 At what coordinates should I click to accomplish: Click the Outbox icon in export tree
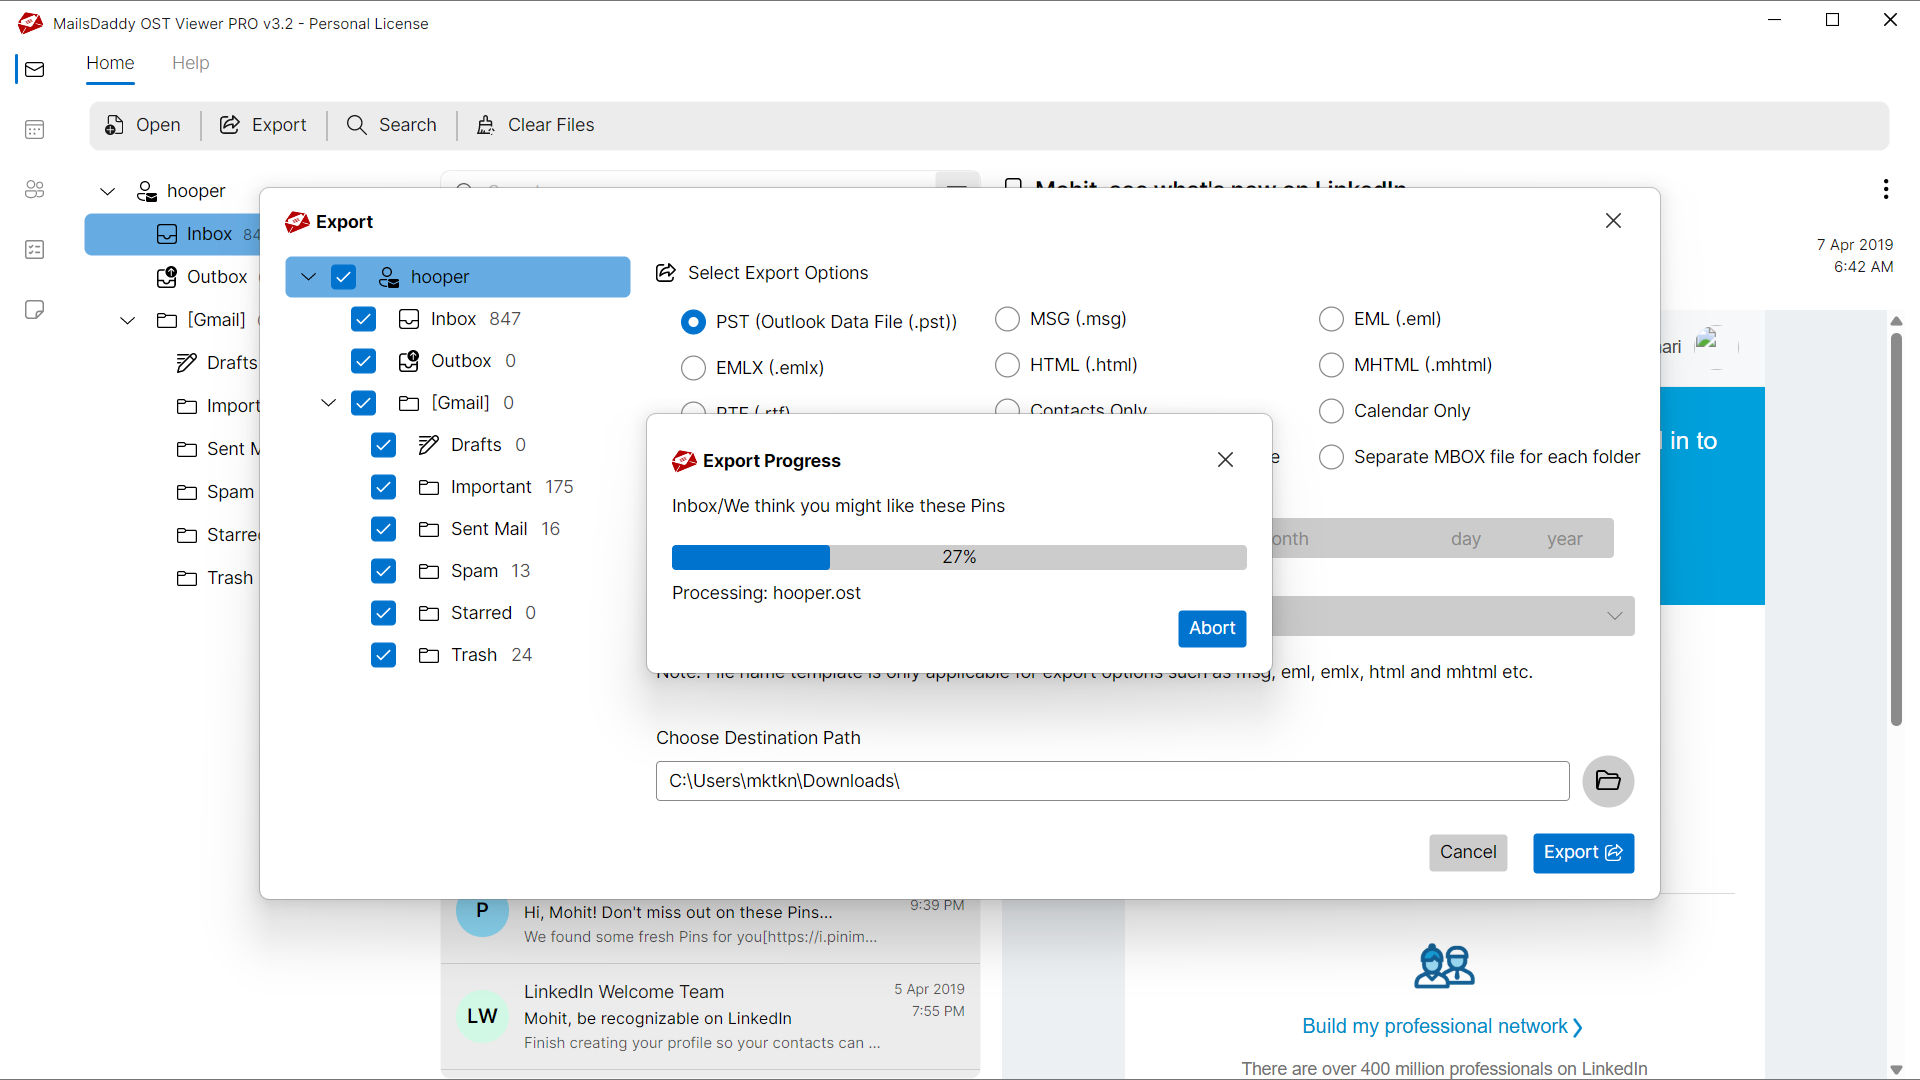(409, 361)
